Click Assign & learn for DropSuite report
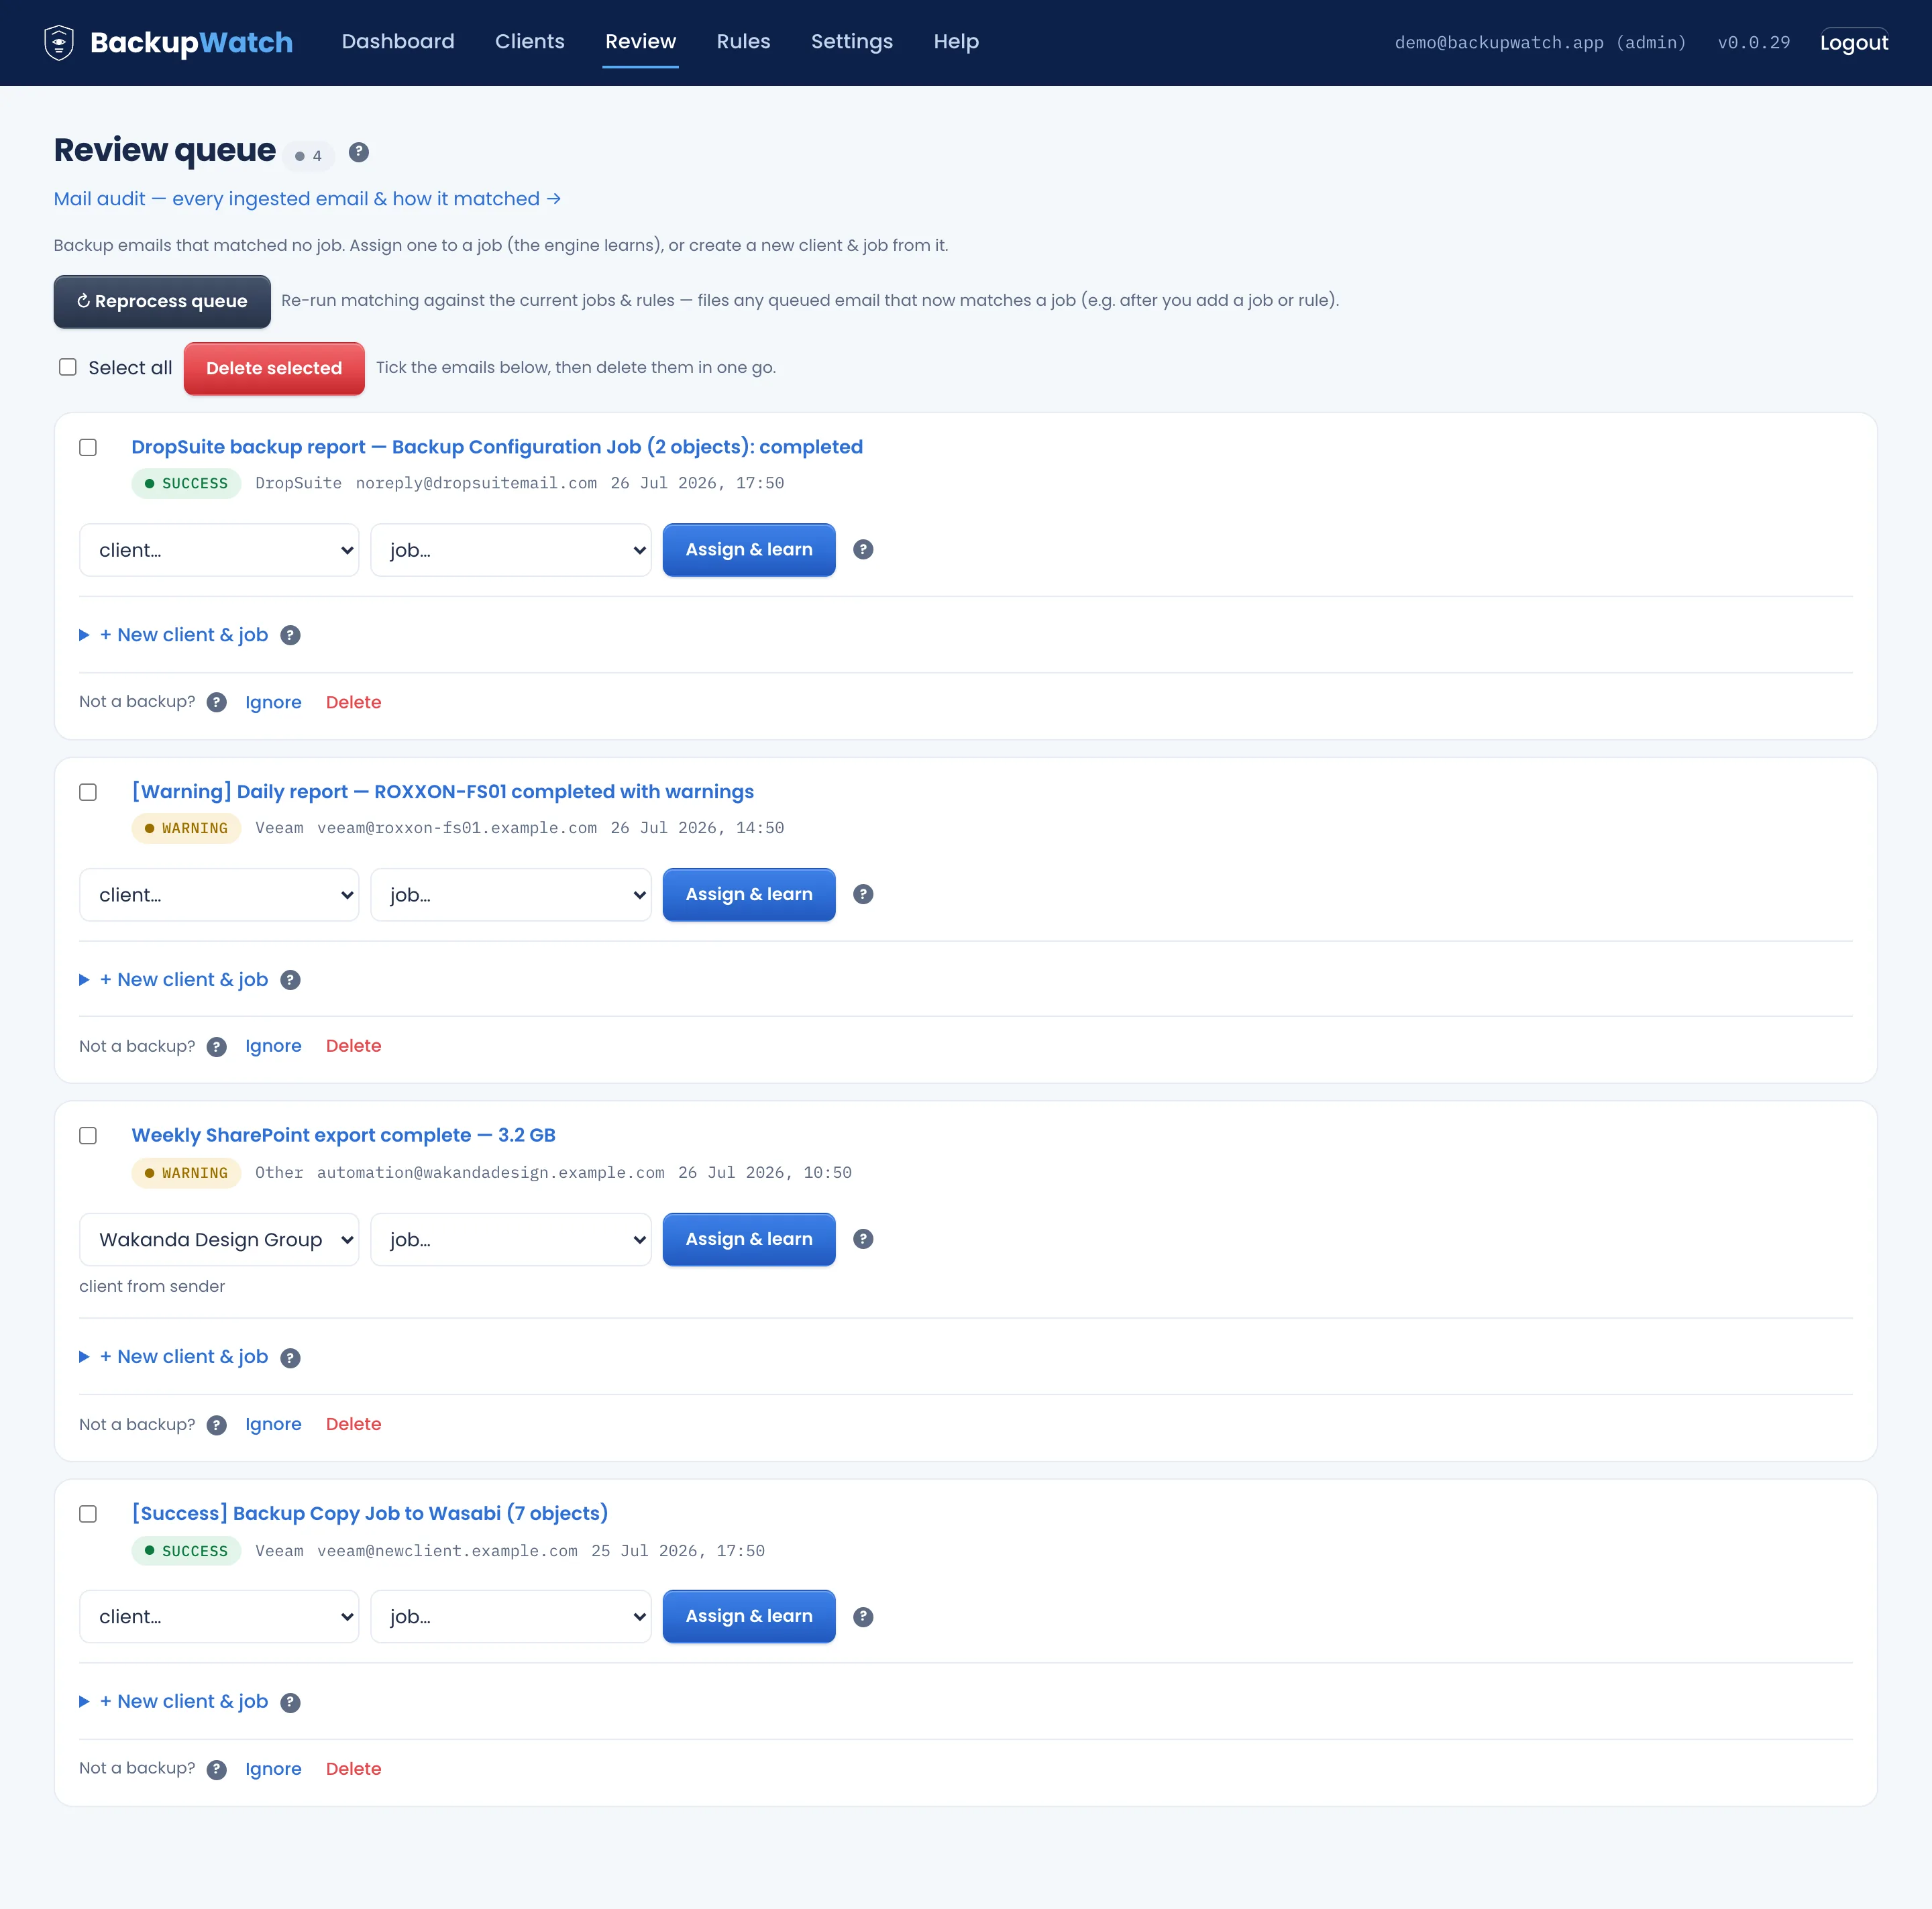Viewport: 1932px width, 1909px height. click(x=749, y=549)
